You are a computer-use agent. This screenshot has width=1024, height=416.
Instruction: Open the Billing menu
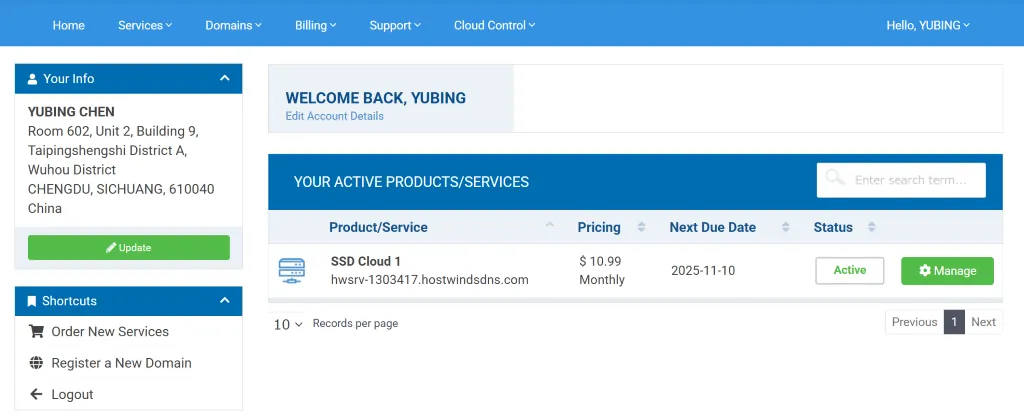tap(315, 25)
